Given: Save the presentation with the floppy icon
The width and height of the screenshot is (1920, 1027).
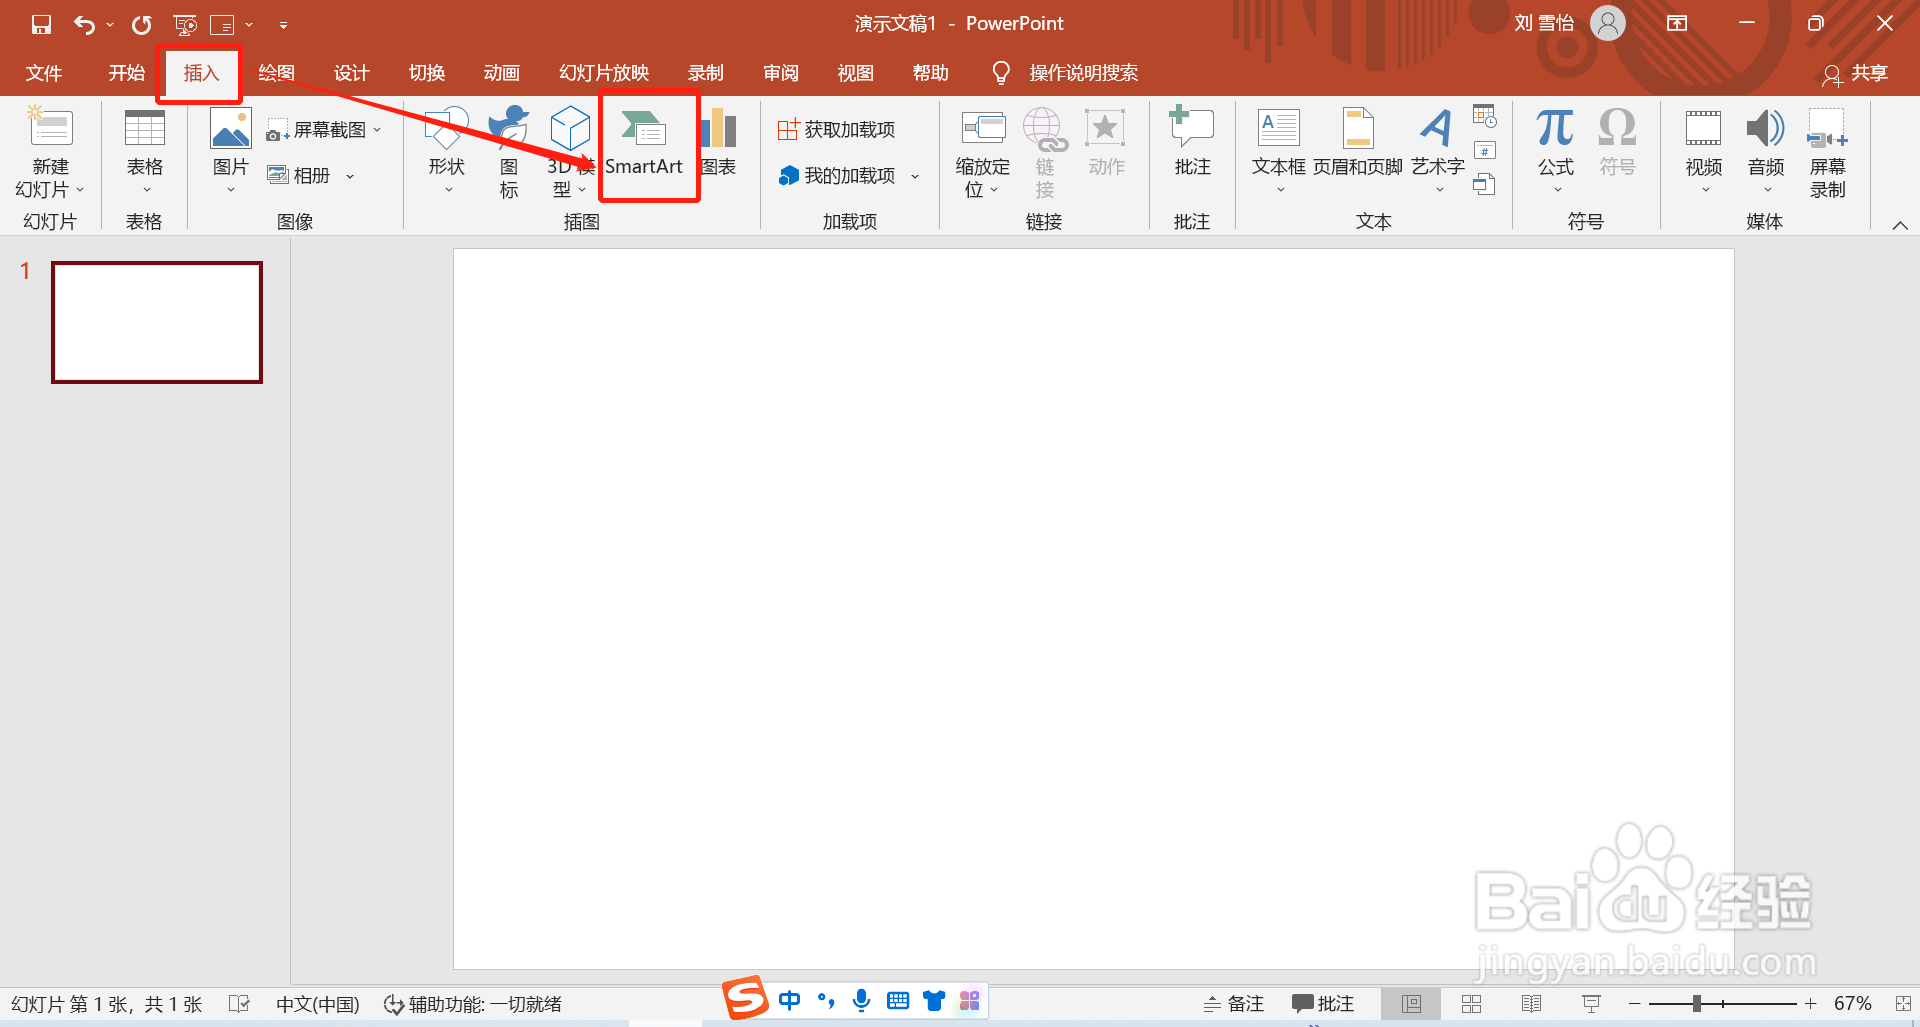Looking at the screenshot, I should (x=41, y=24).
